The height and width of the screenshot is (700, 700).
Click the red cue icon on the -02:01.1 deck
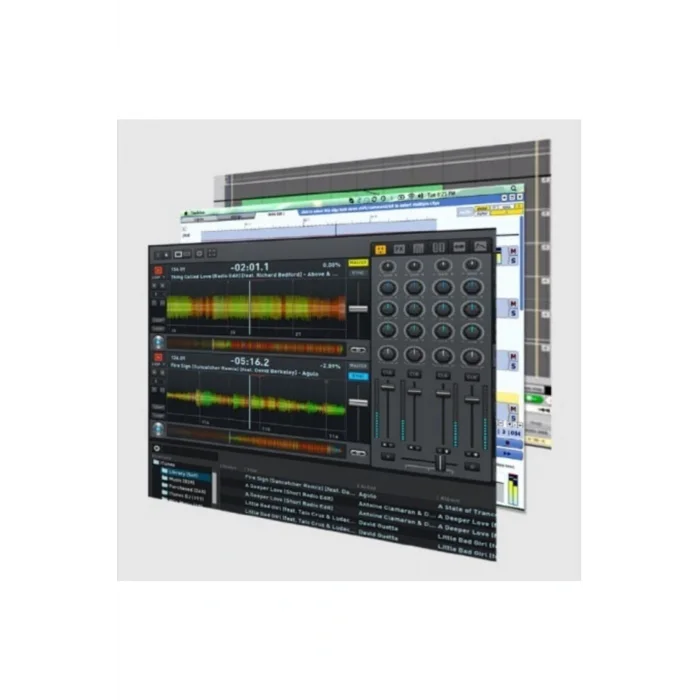click(x=158, y=271)
